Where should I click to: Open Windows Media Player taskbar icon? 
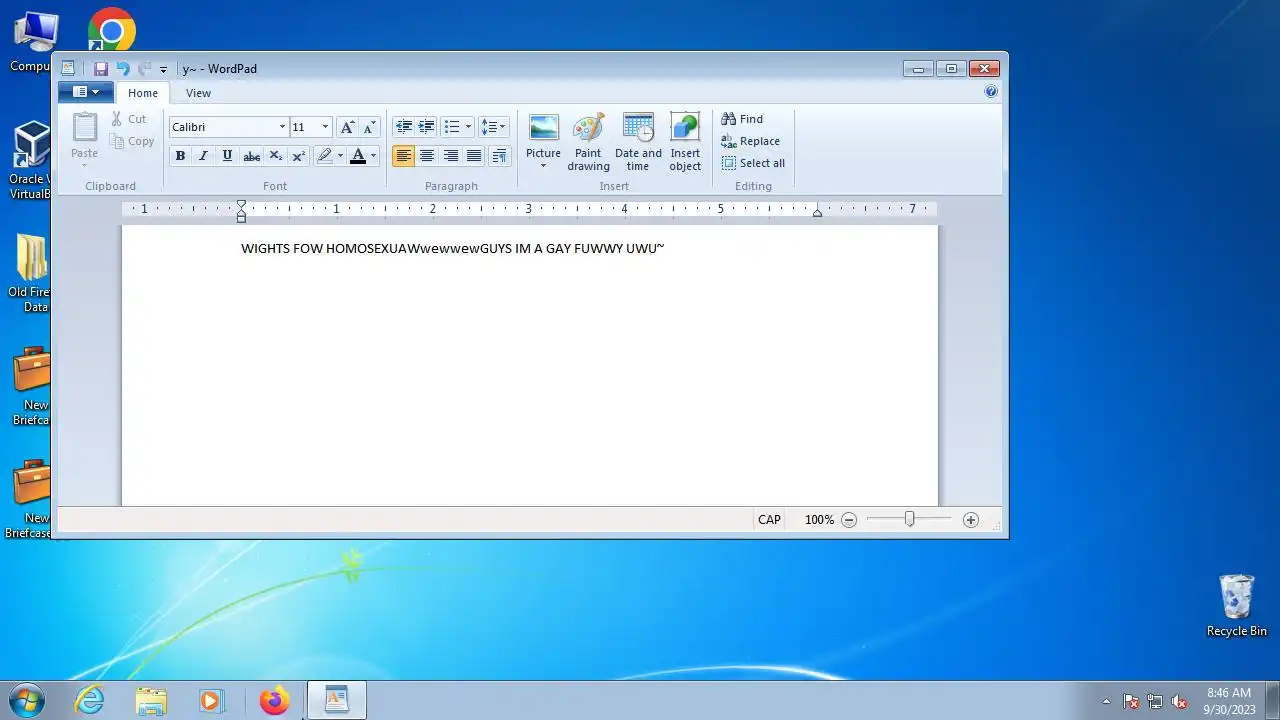click(x=210, y=700)
